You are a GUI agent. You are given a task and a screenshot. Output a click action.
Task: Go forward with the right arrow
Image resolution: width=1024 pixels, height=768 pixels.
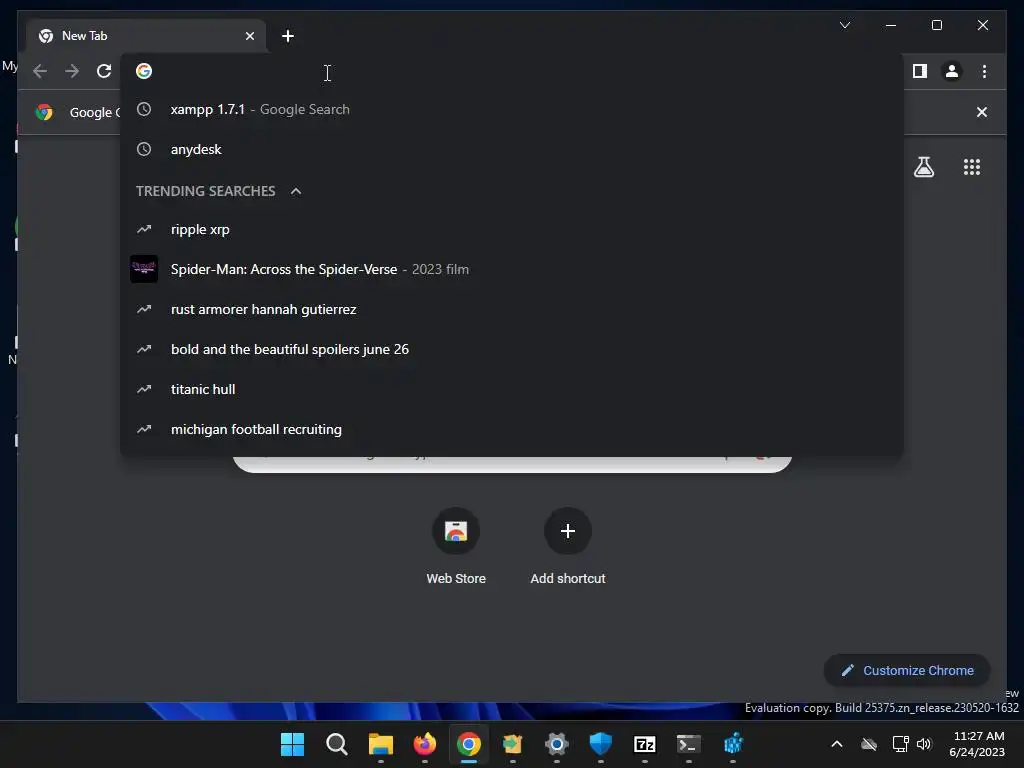click(x=72, y=71)
